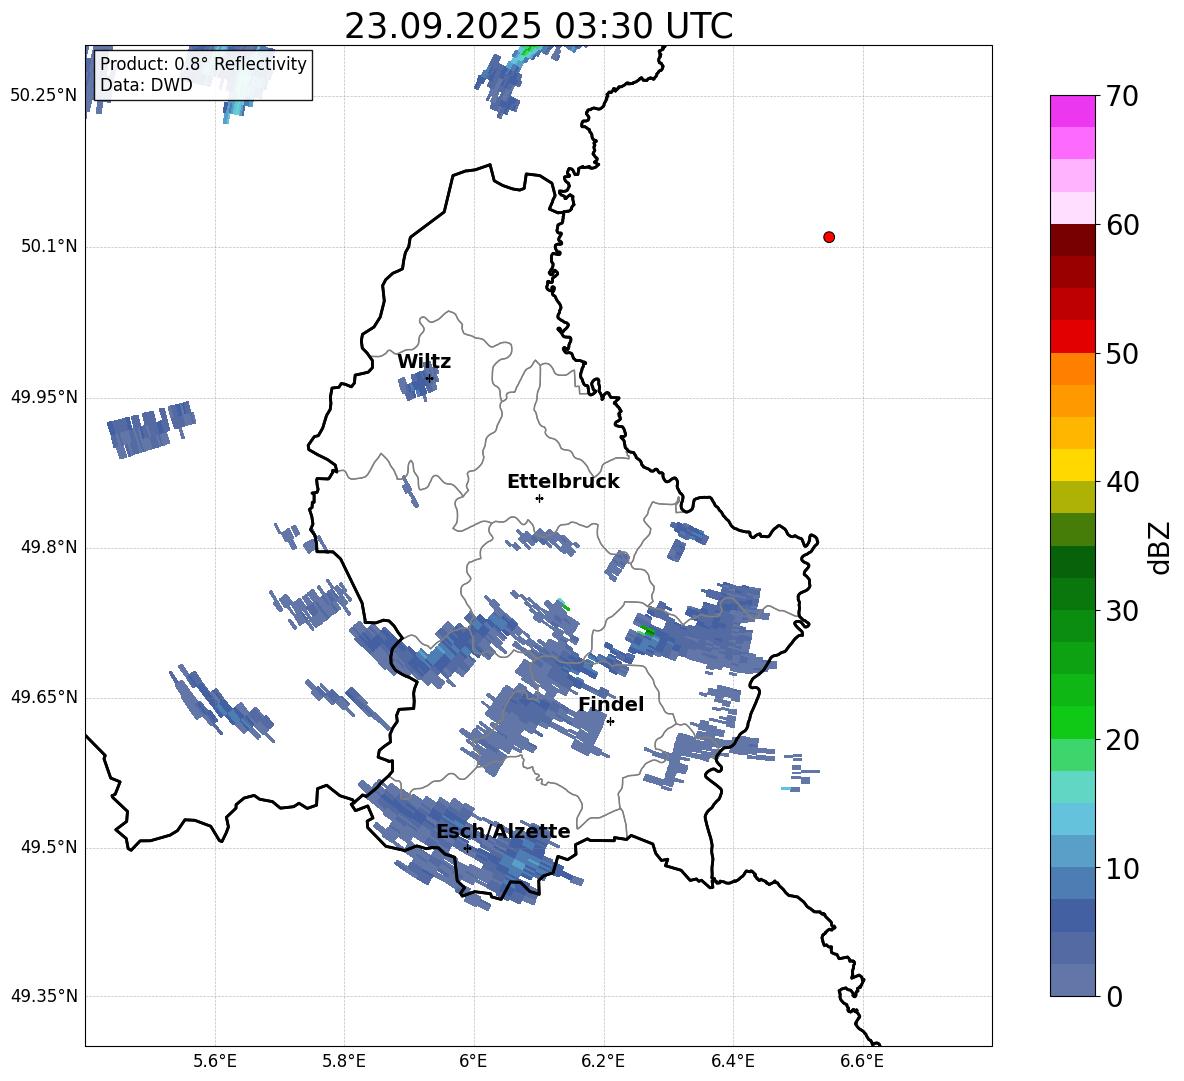Screen dimensions: 1184x1081
Task: Click the magenta top colorbar segment
Action: tap(1072, 111)
